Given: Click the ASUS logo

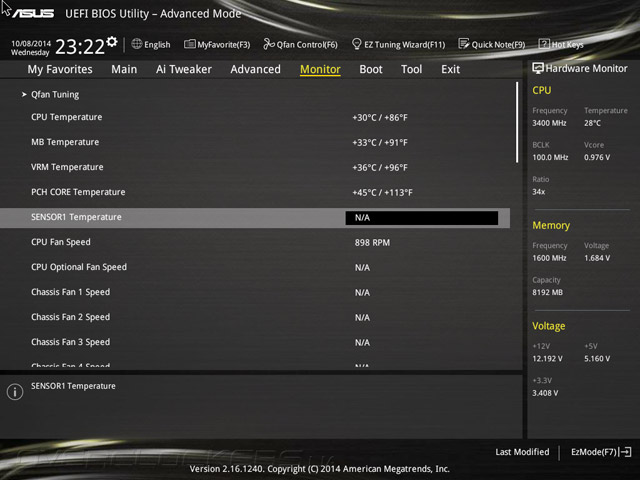Looking at the screenshot, I should point(33,13).
